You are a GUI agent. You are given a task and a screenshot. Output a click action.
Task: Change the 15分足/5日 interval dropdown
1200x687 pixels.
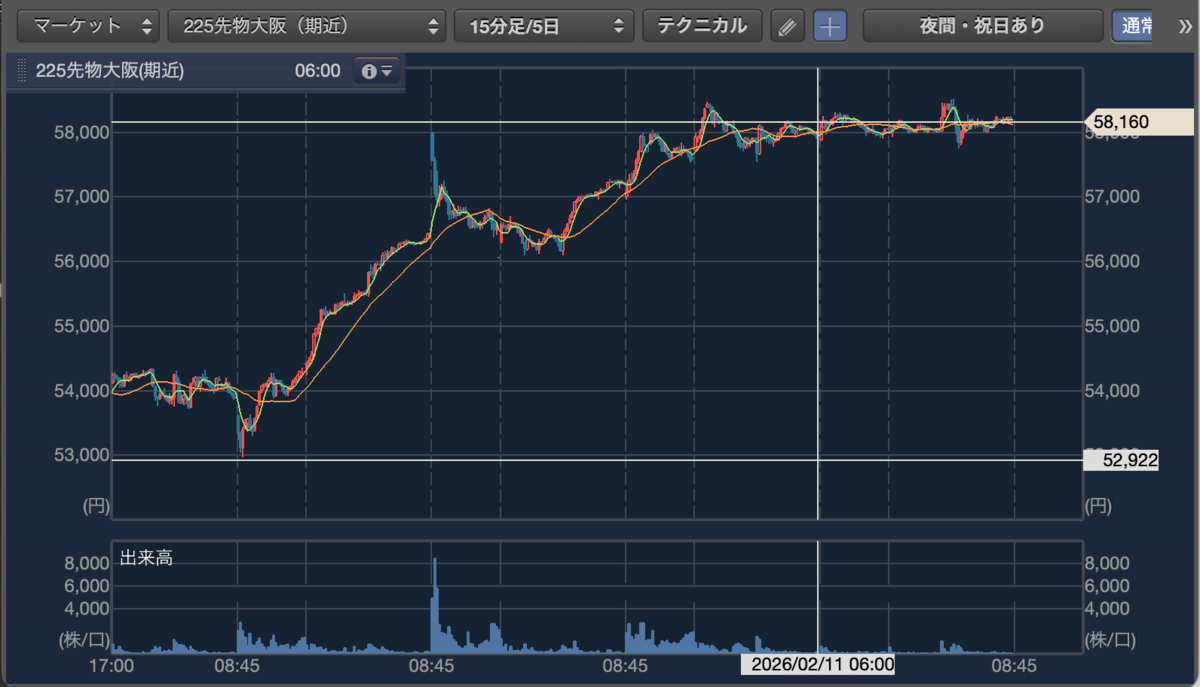pyautogui.click(x=544, y=26)
